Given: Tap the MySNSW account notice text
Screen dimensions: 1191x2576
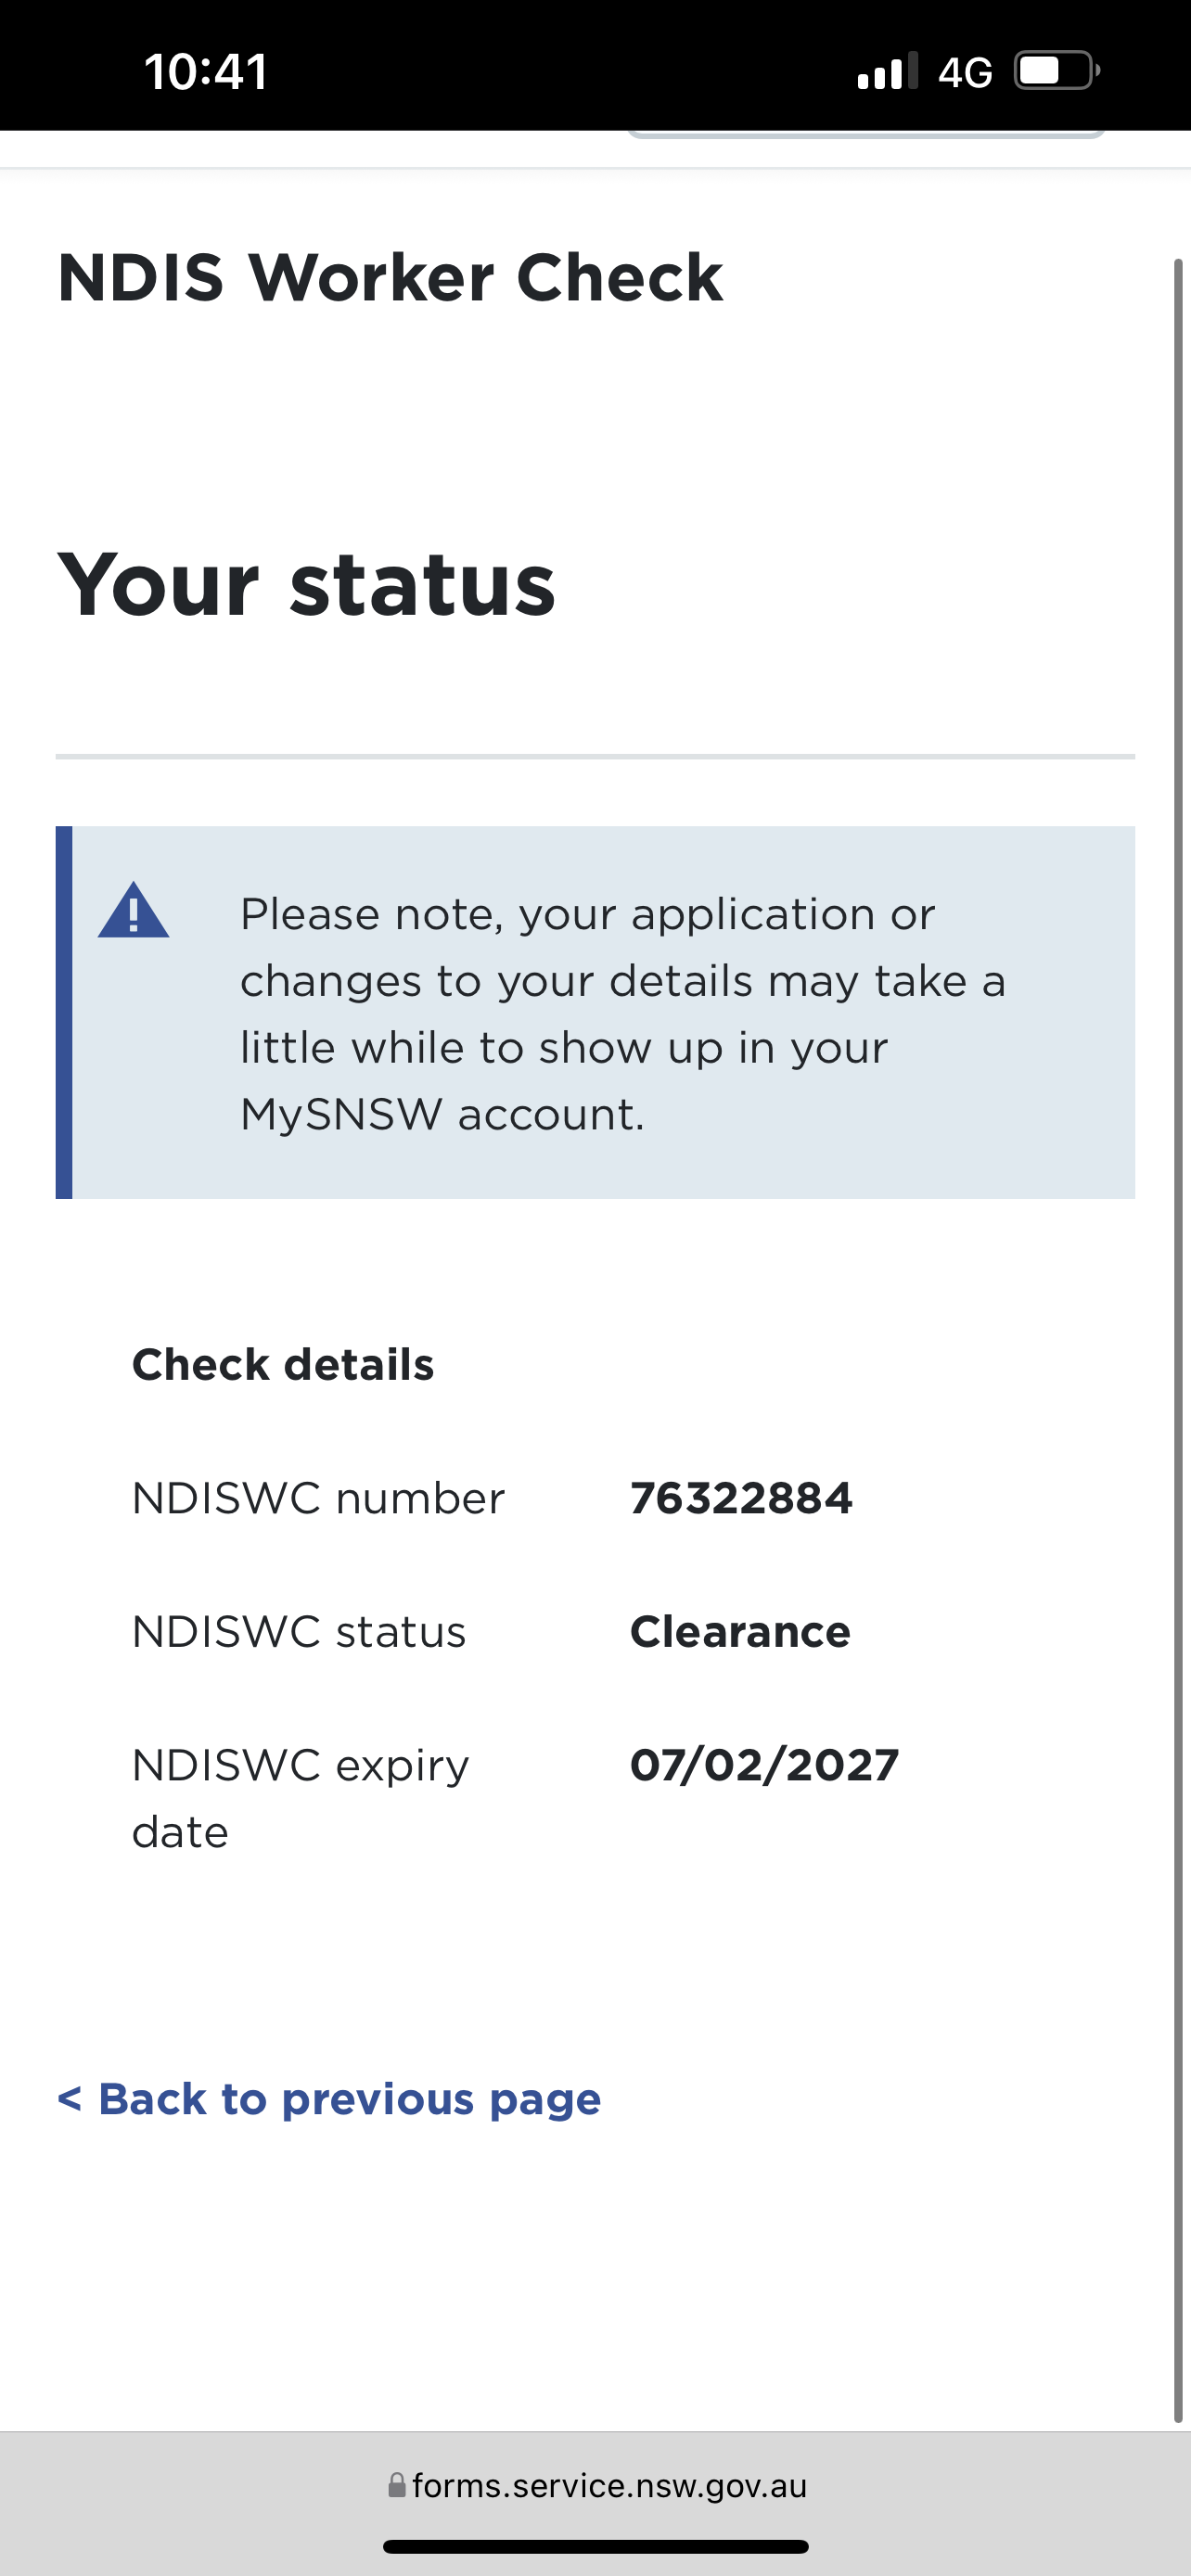Looking at the screenshot, I should [622, 1013].
